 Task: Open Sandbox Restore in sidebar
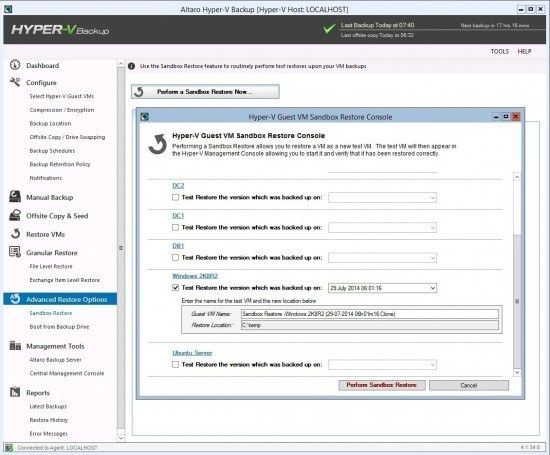coord(51,313)
